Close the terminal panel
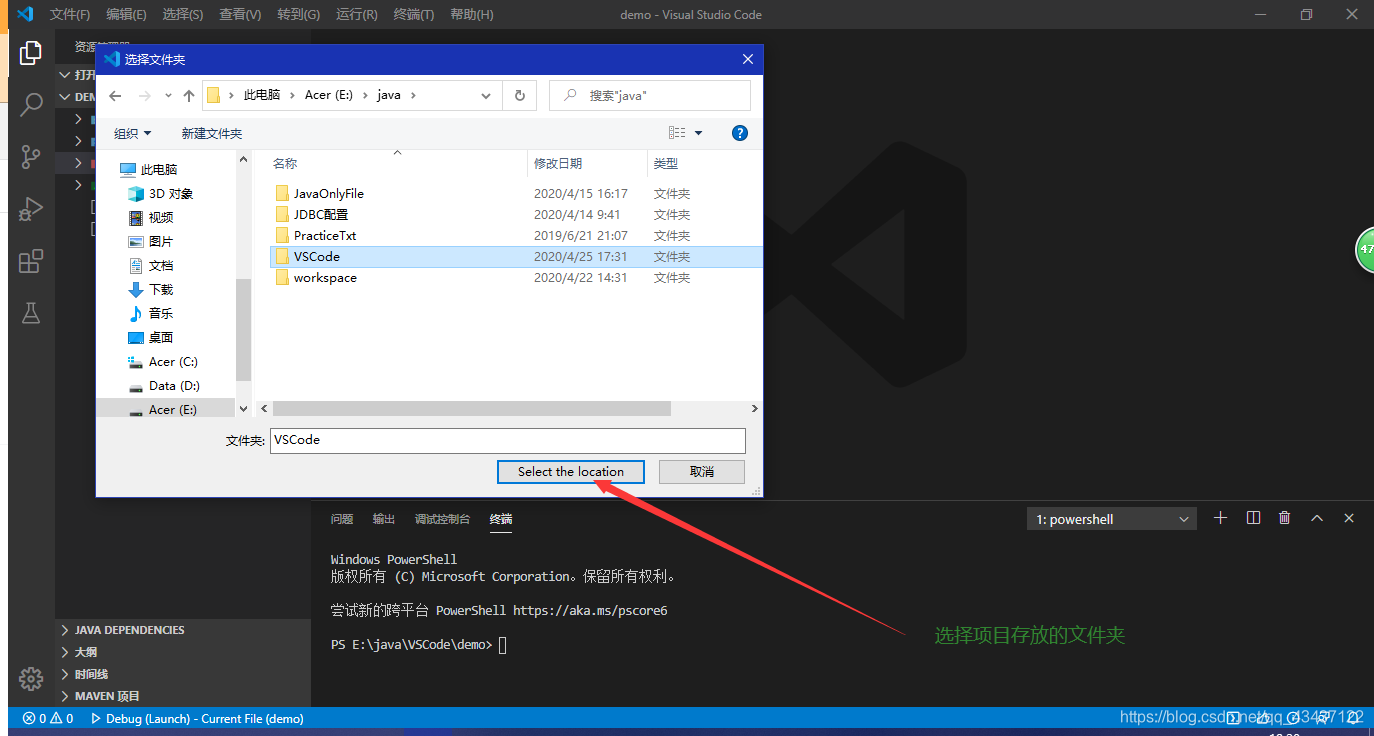Screen dimensions: 1374x736 (1349, 518)
